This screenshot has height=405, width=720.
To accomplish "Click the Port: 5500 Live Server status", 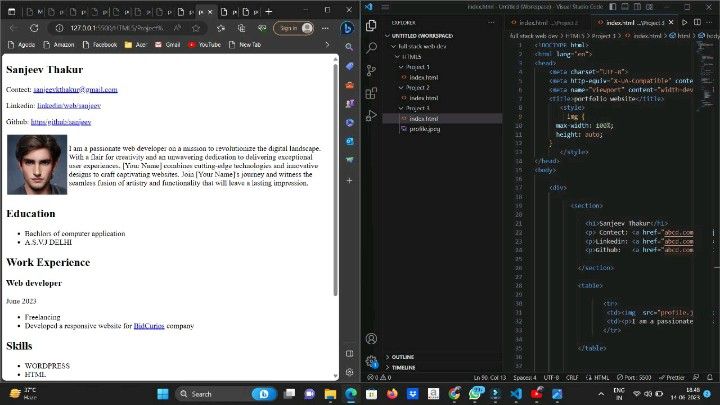I will [634, 377].
